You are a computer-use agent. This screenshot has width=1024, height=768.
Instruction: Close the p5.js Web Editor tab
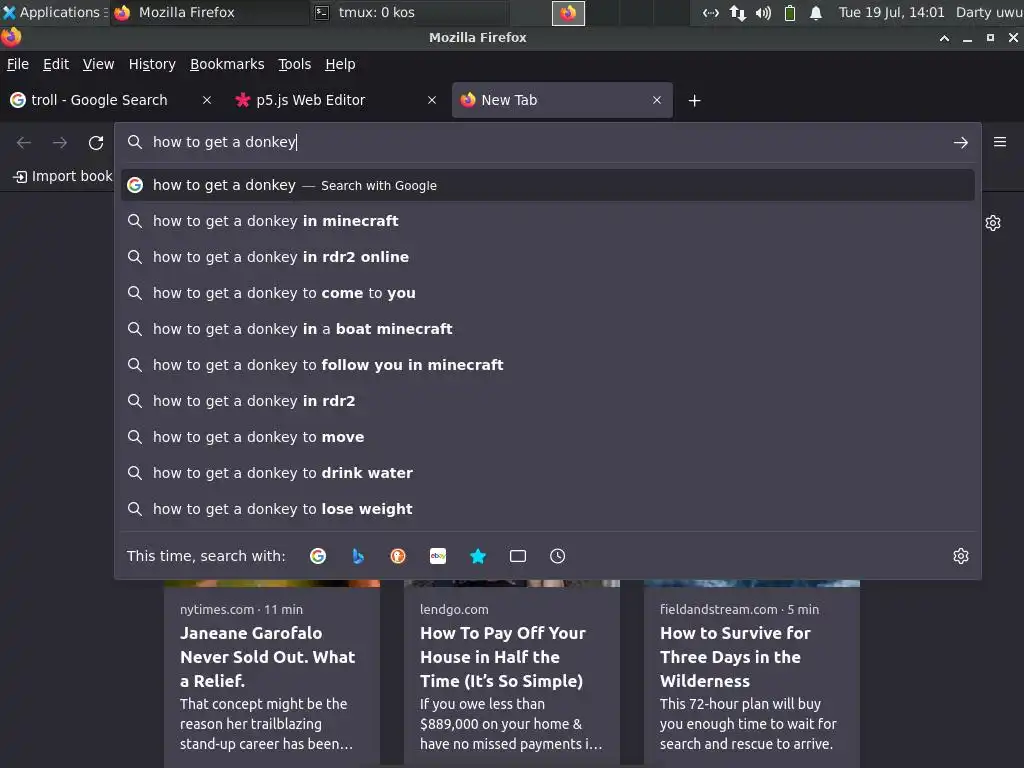(432, 100)
